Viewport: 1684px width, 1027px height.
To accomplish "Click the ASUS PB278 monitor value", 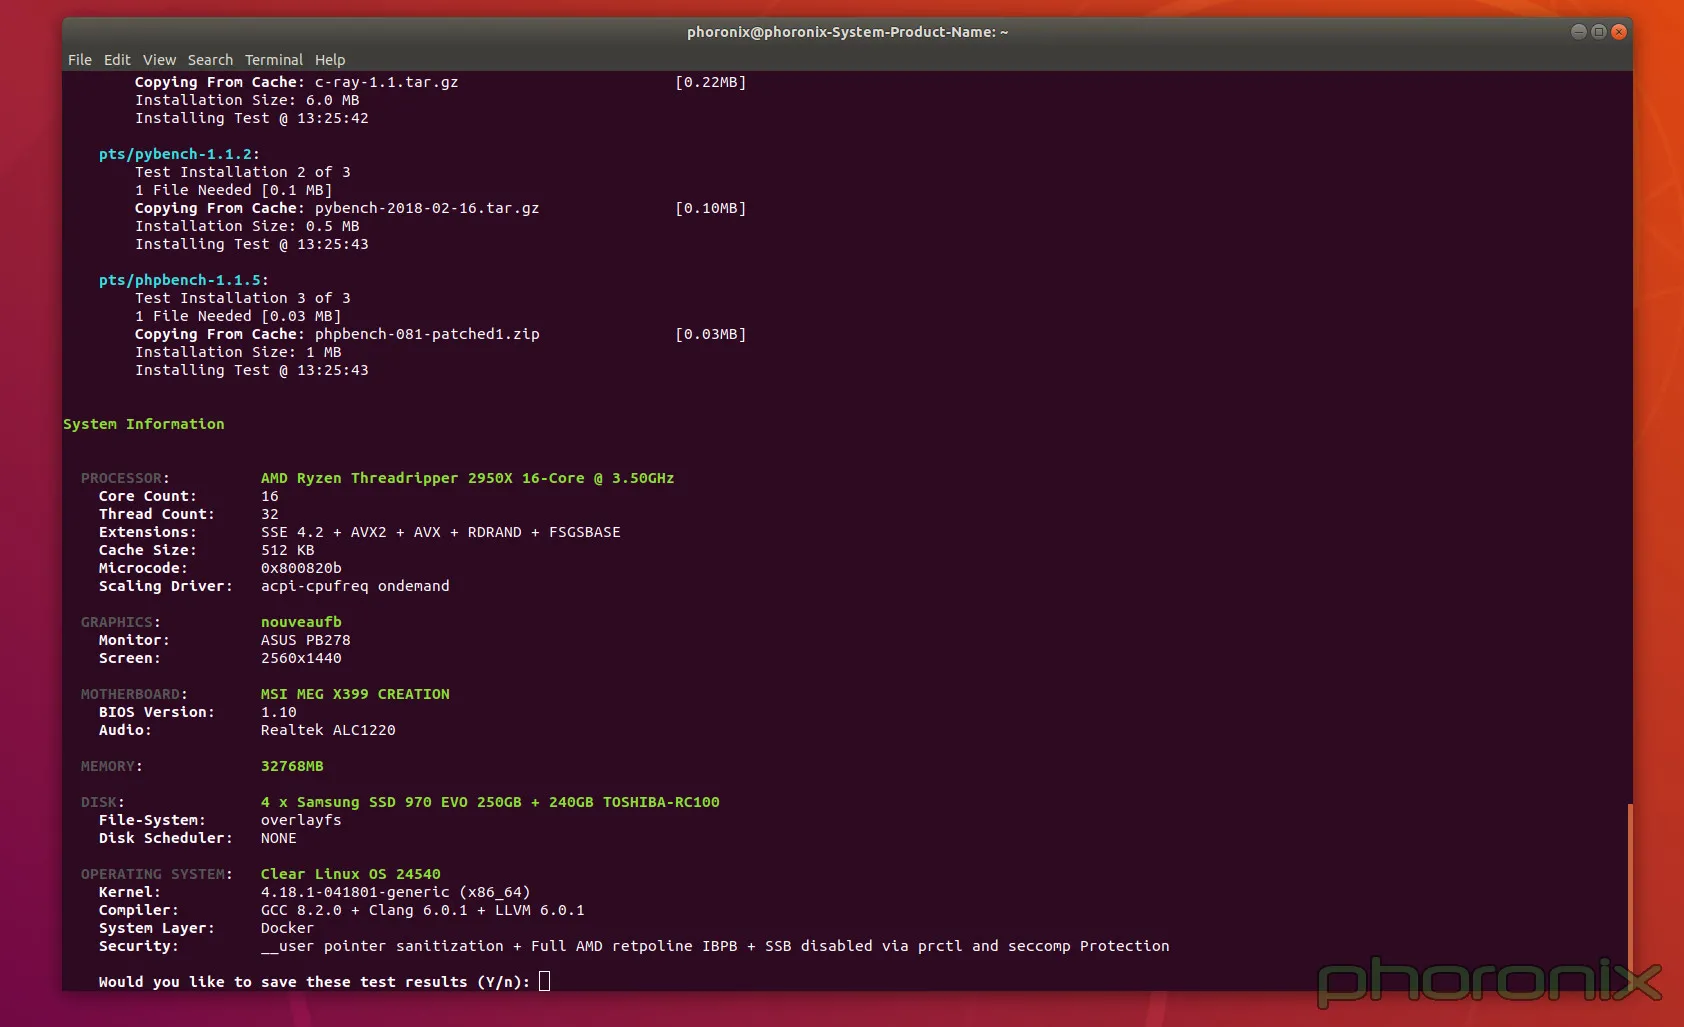I will pos(306,640).
